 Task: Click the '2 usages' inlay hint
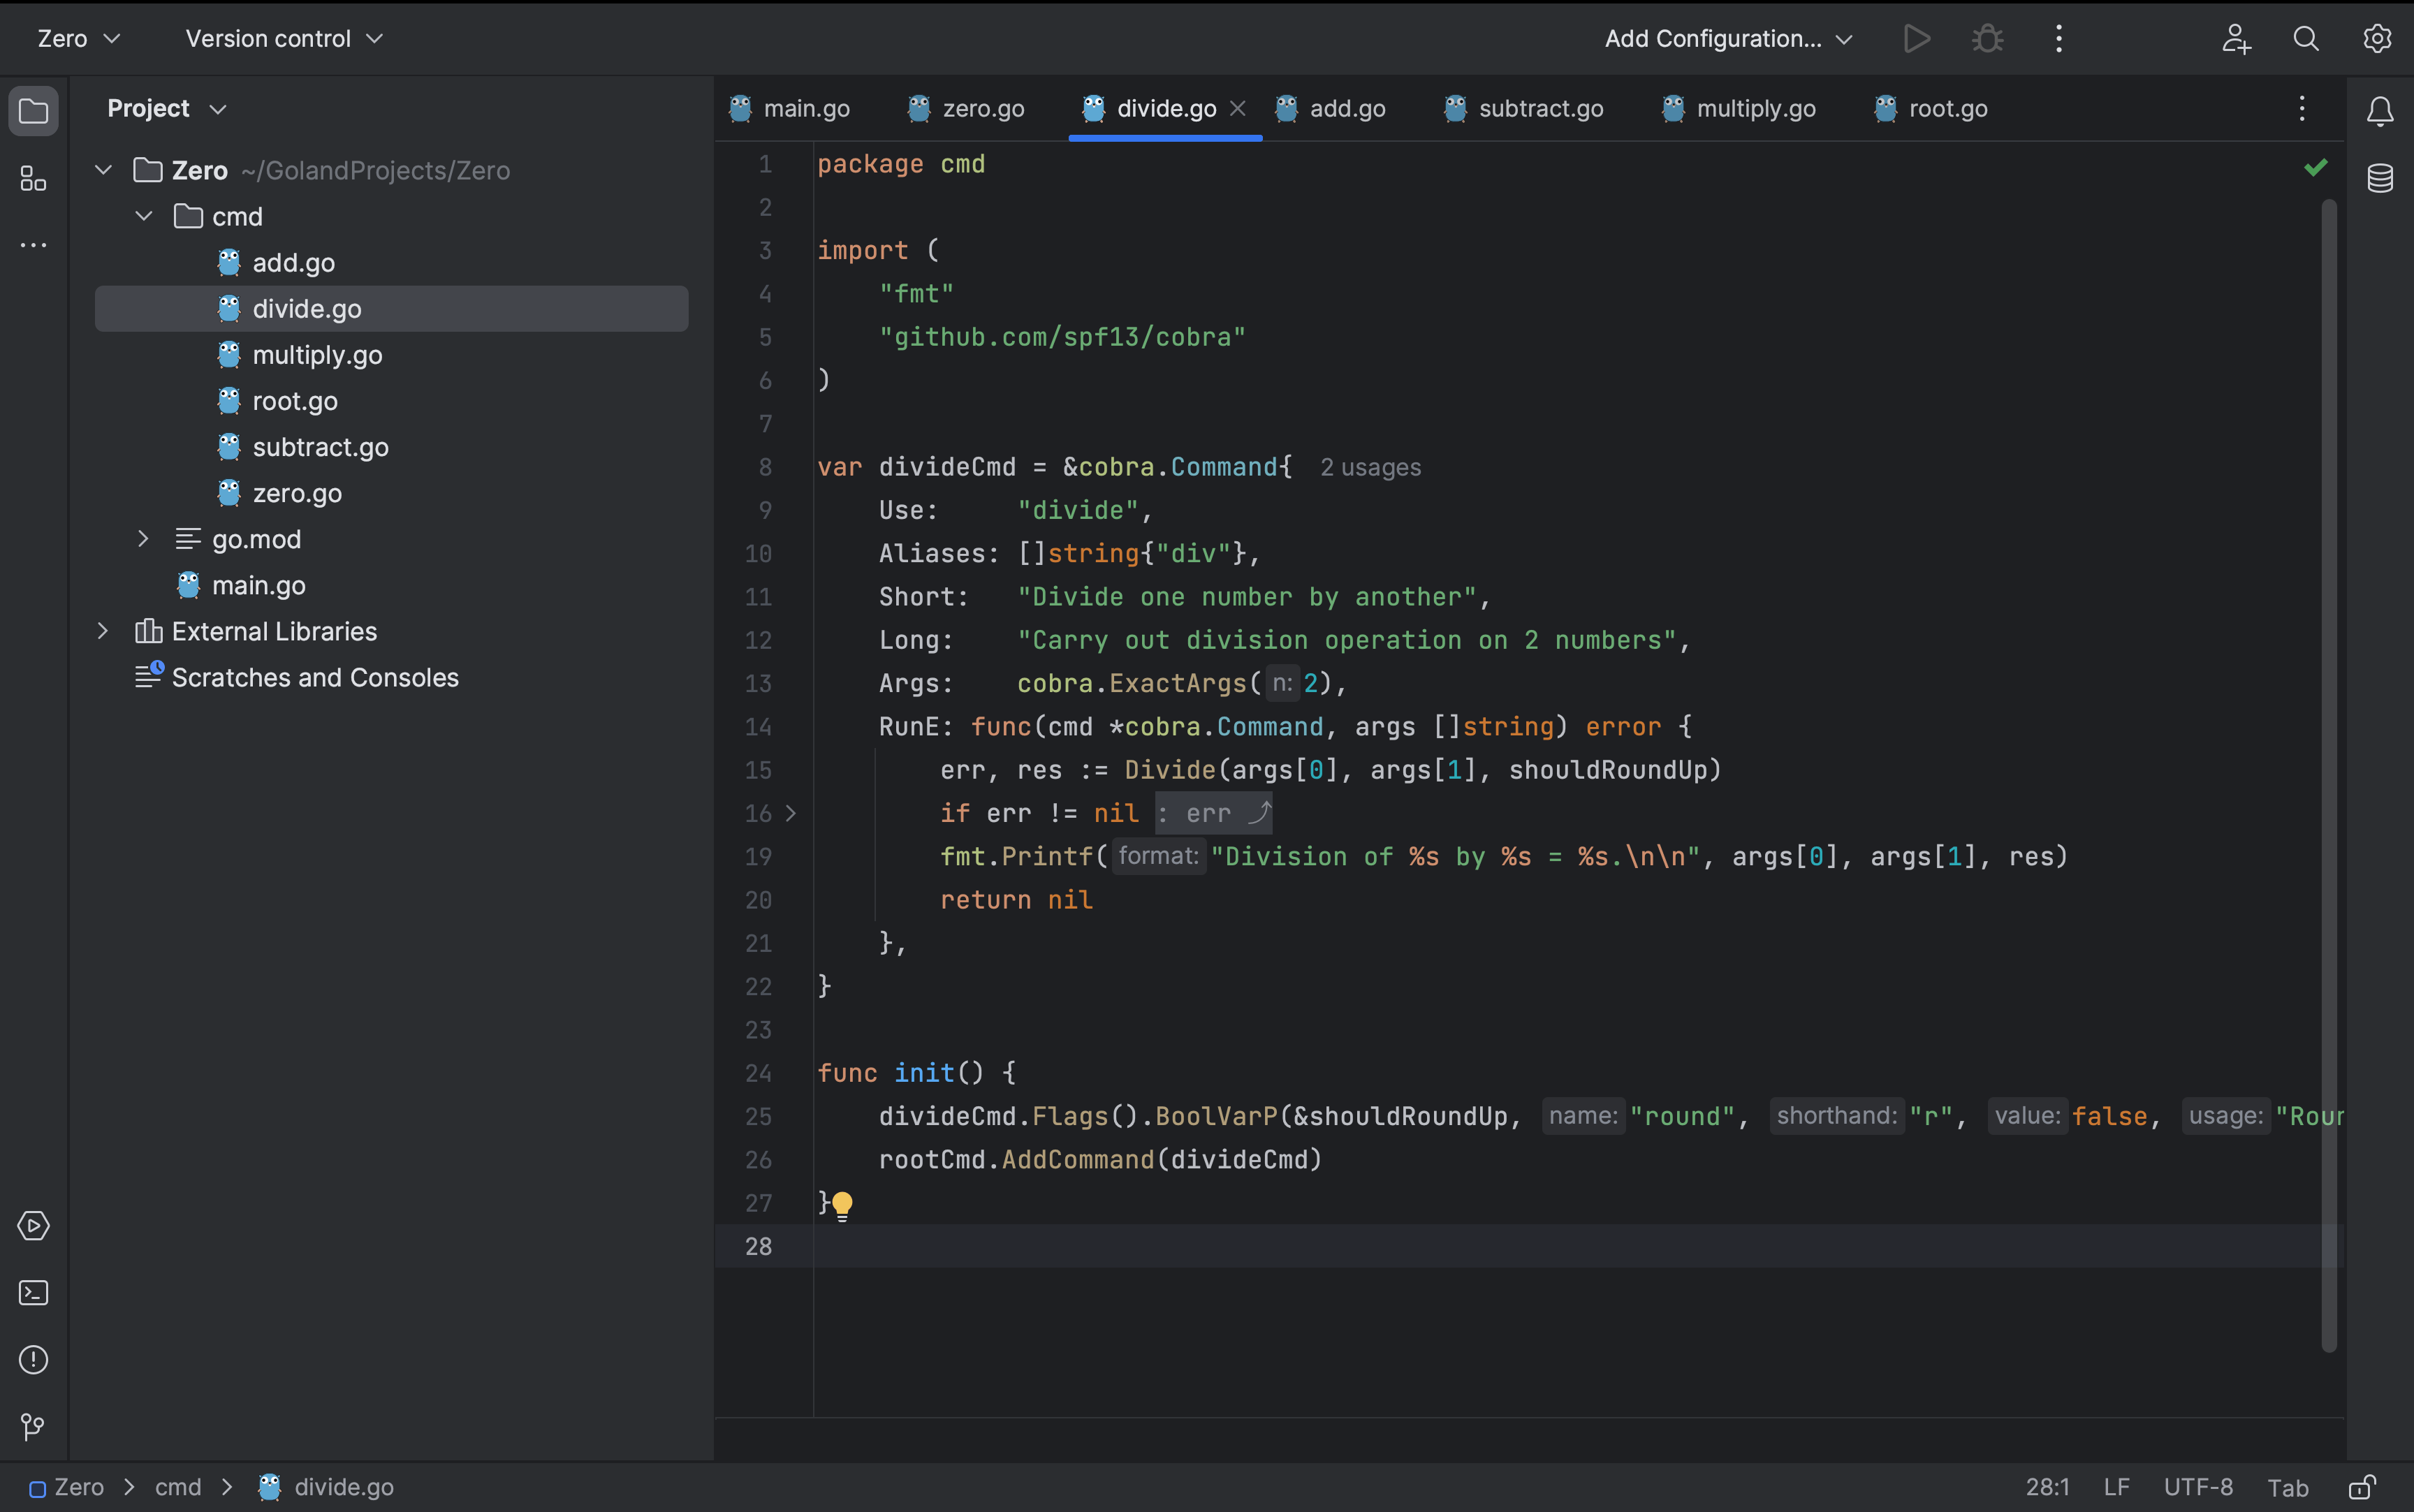point(1370,467)
